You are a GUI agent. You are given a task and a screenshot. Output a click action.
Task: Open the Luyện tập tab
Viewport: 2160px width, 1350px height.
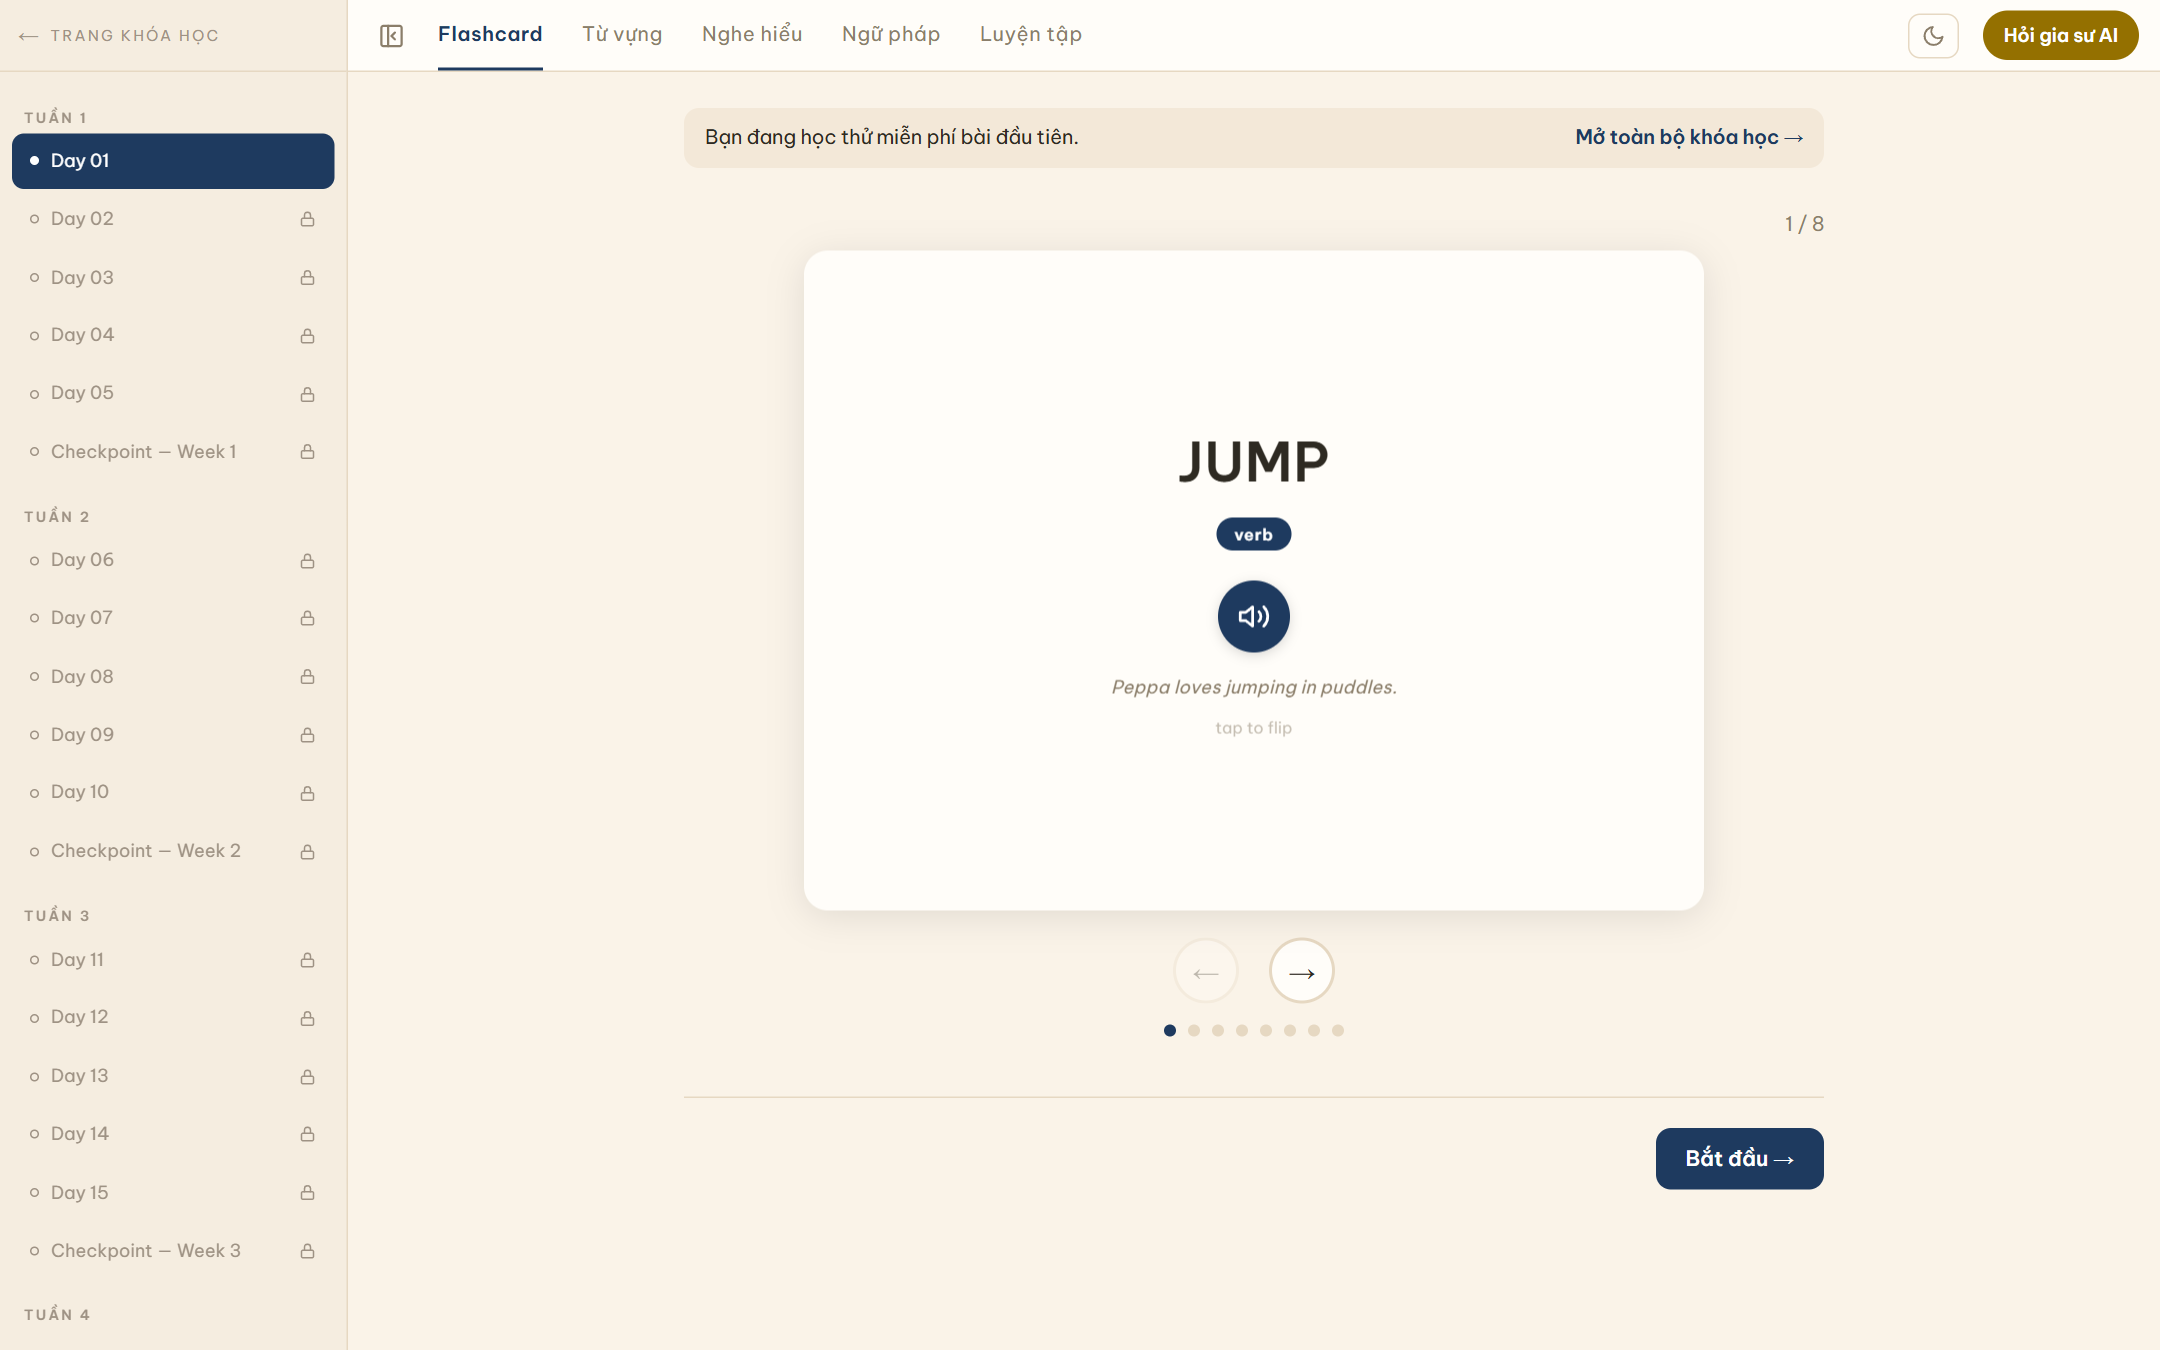coord(1031,35)
